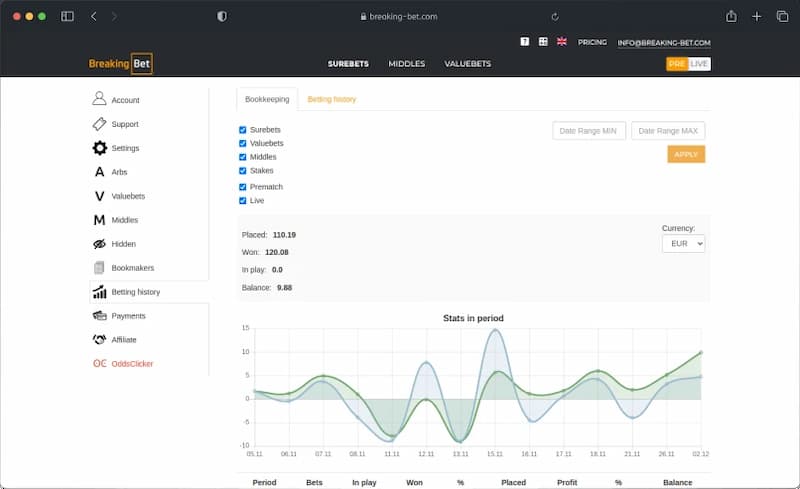Open the Affiliate sidebar link
The height and width of the screenshot is (489, 800).
tap(124, 339)
